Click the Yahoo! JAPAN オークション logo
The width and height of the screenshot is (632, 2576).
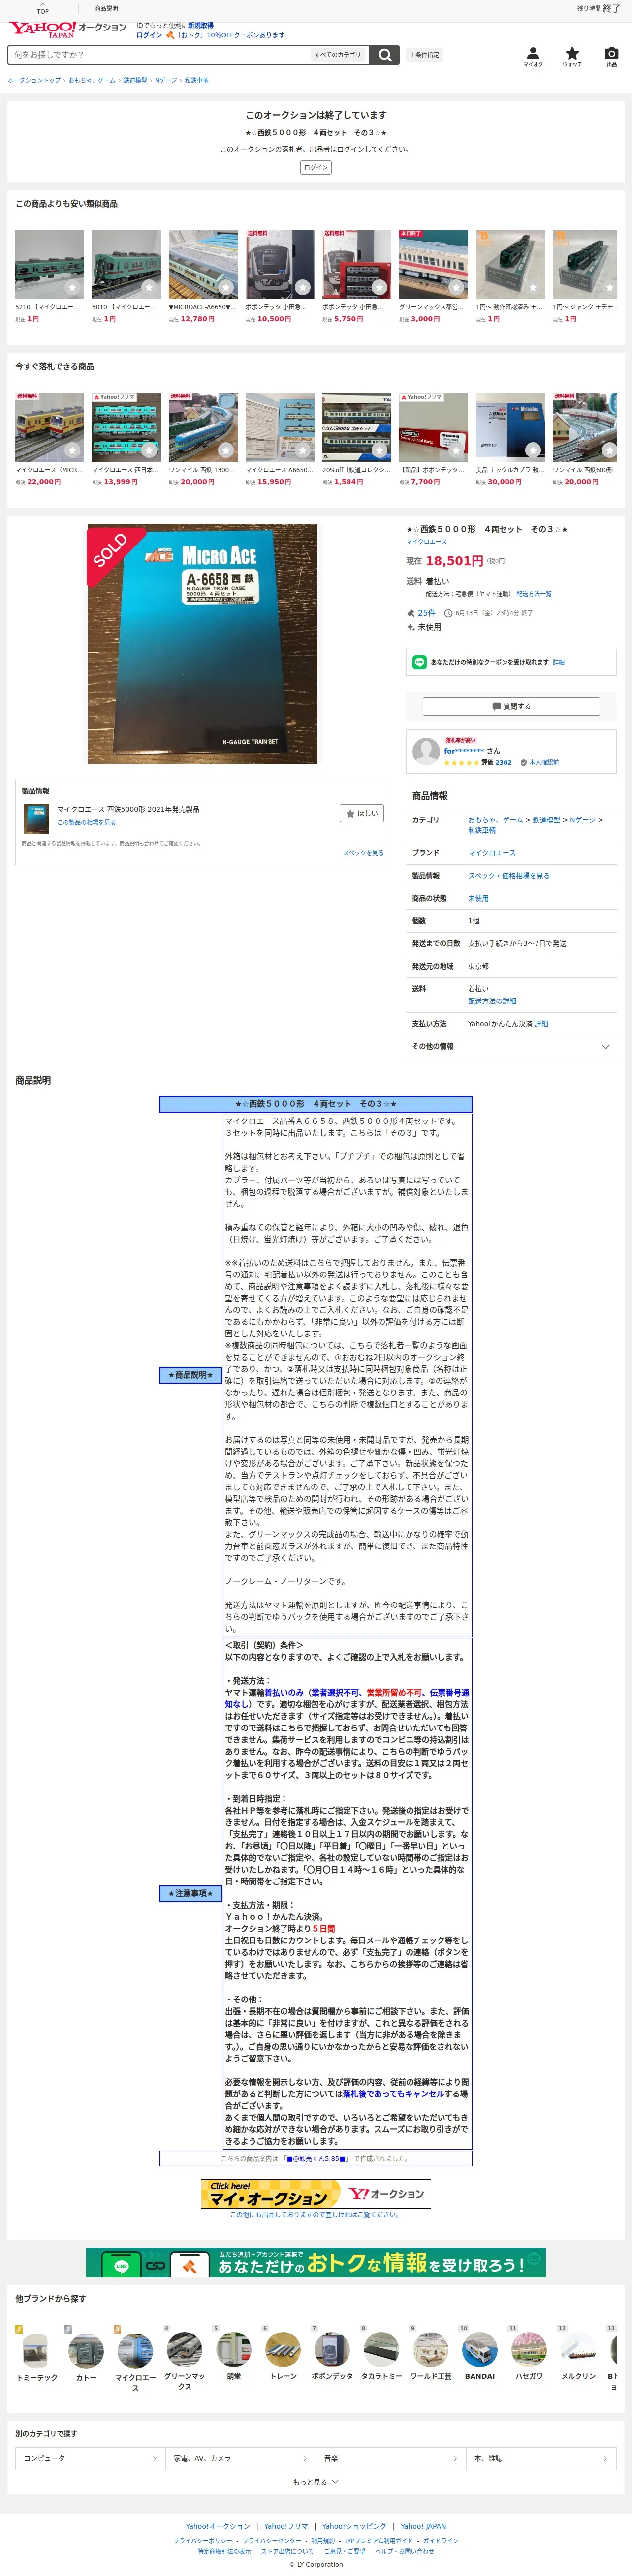[68, 29]
